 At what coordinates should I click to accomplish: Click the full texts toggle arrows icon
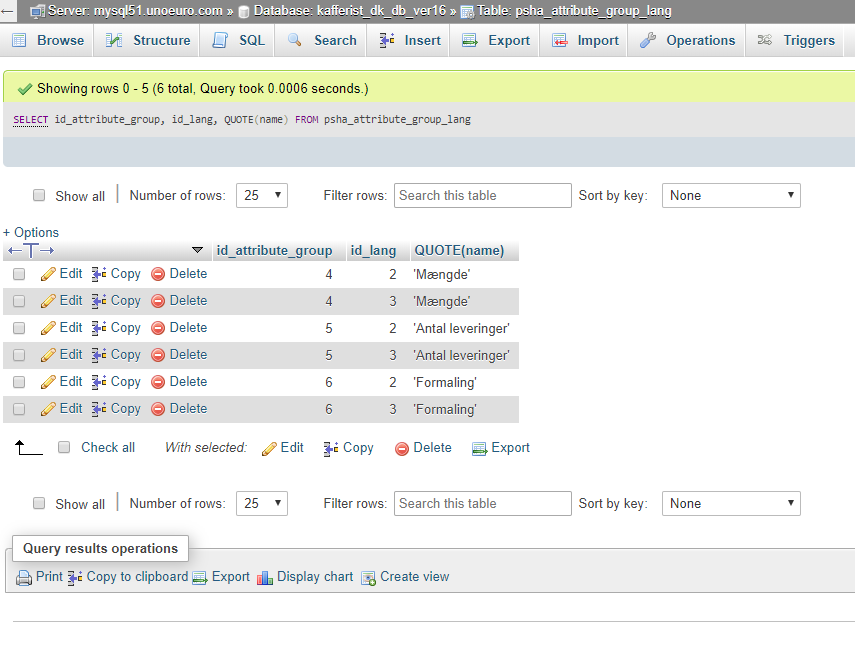point(31,251)
